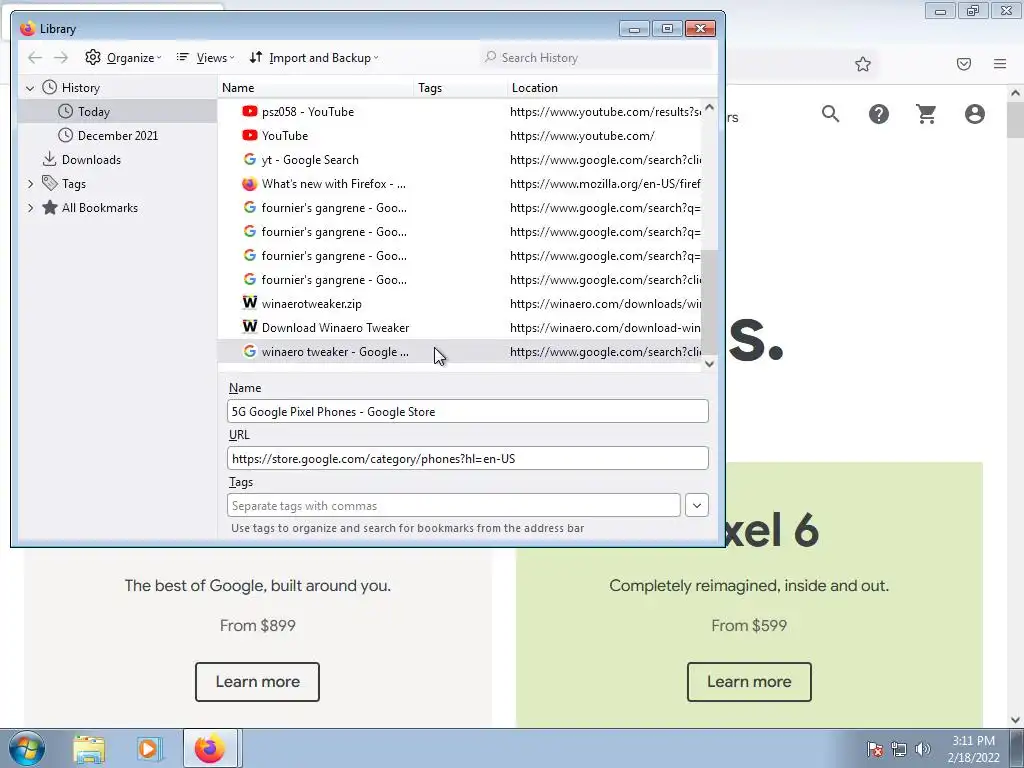Click the history list scrollbar thumb
The image size is (1024, 768).
[709, 302]
